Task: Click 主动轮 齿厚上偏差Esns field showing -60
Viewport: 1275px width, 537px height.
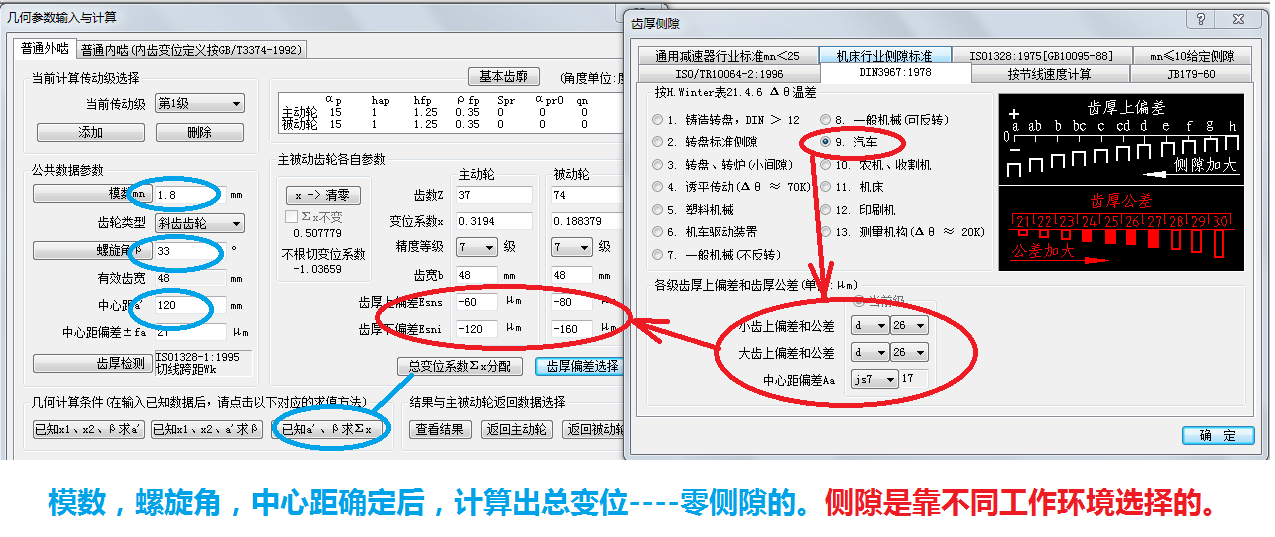Action: 476,302
